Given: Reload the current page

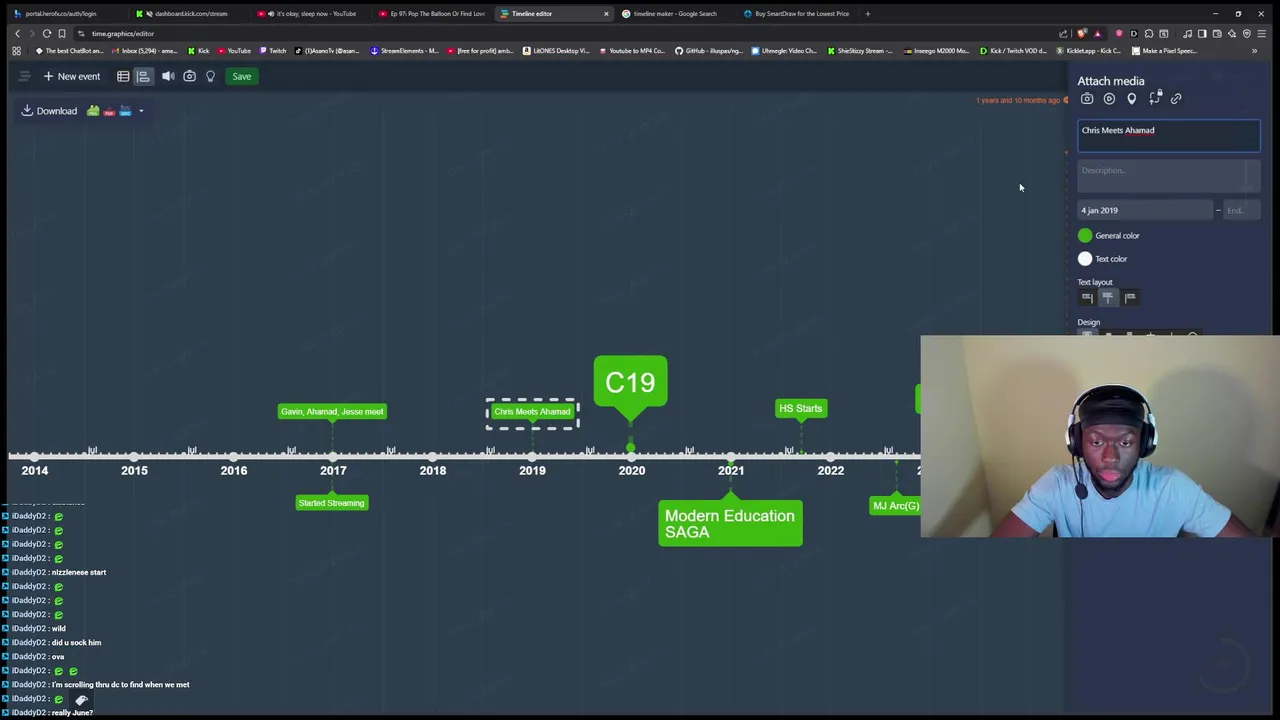Looking at the screenshot, I should tap(46, 34).
